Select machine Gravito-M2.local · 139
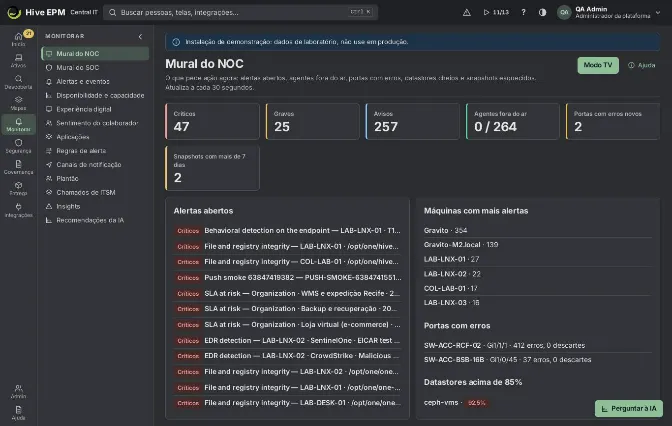Viewport: 672px width, 426px height. click(537, 245)
